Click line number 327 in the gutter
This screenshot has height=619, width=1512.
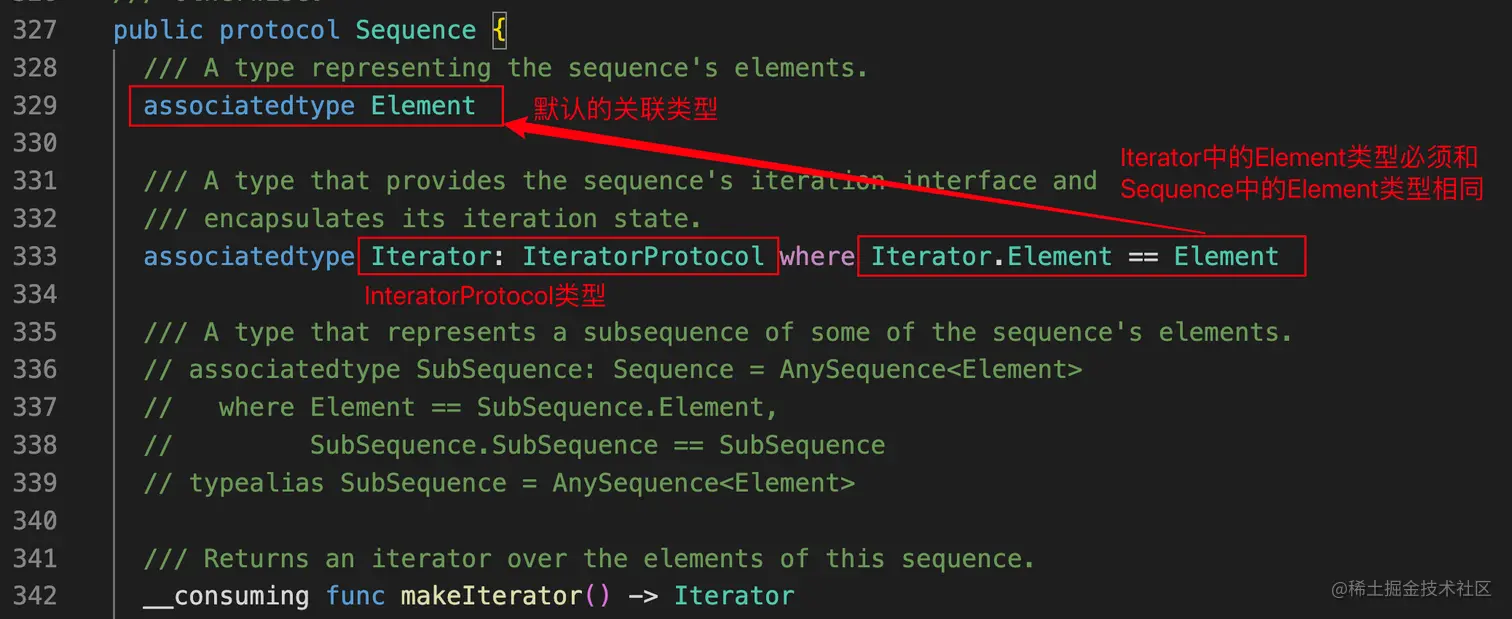tap(35, 30)
